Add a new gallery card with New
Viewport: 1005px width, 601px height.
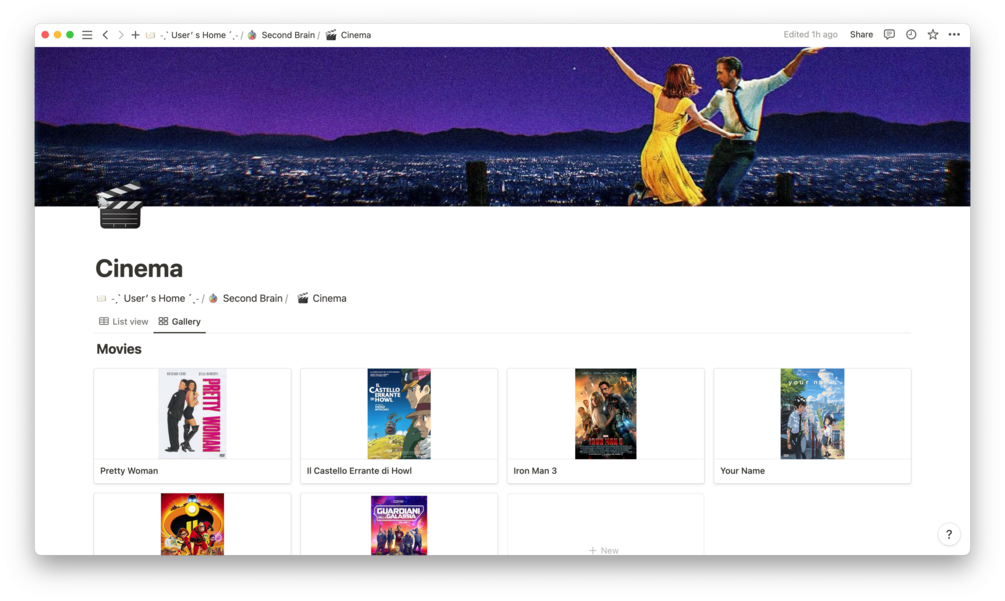pyautogui.click(x=604, y=550)
